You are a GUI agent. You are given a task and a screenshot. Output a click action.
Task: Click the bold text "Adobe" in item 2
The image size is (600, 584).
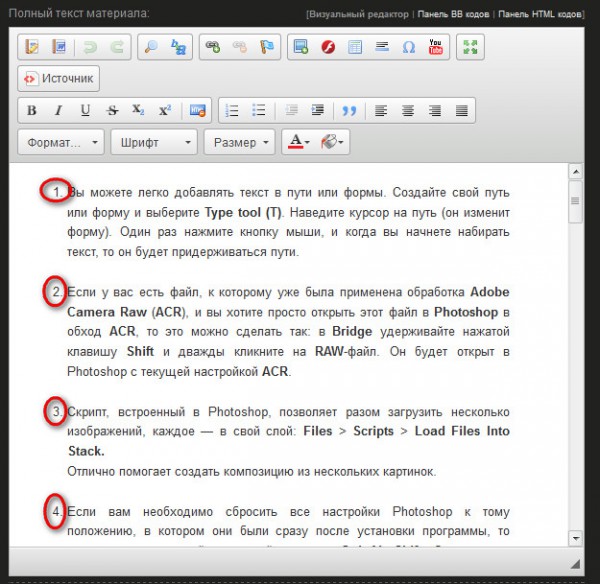[490, 292]
